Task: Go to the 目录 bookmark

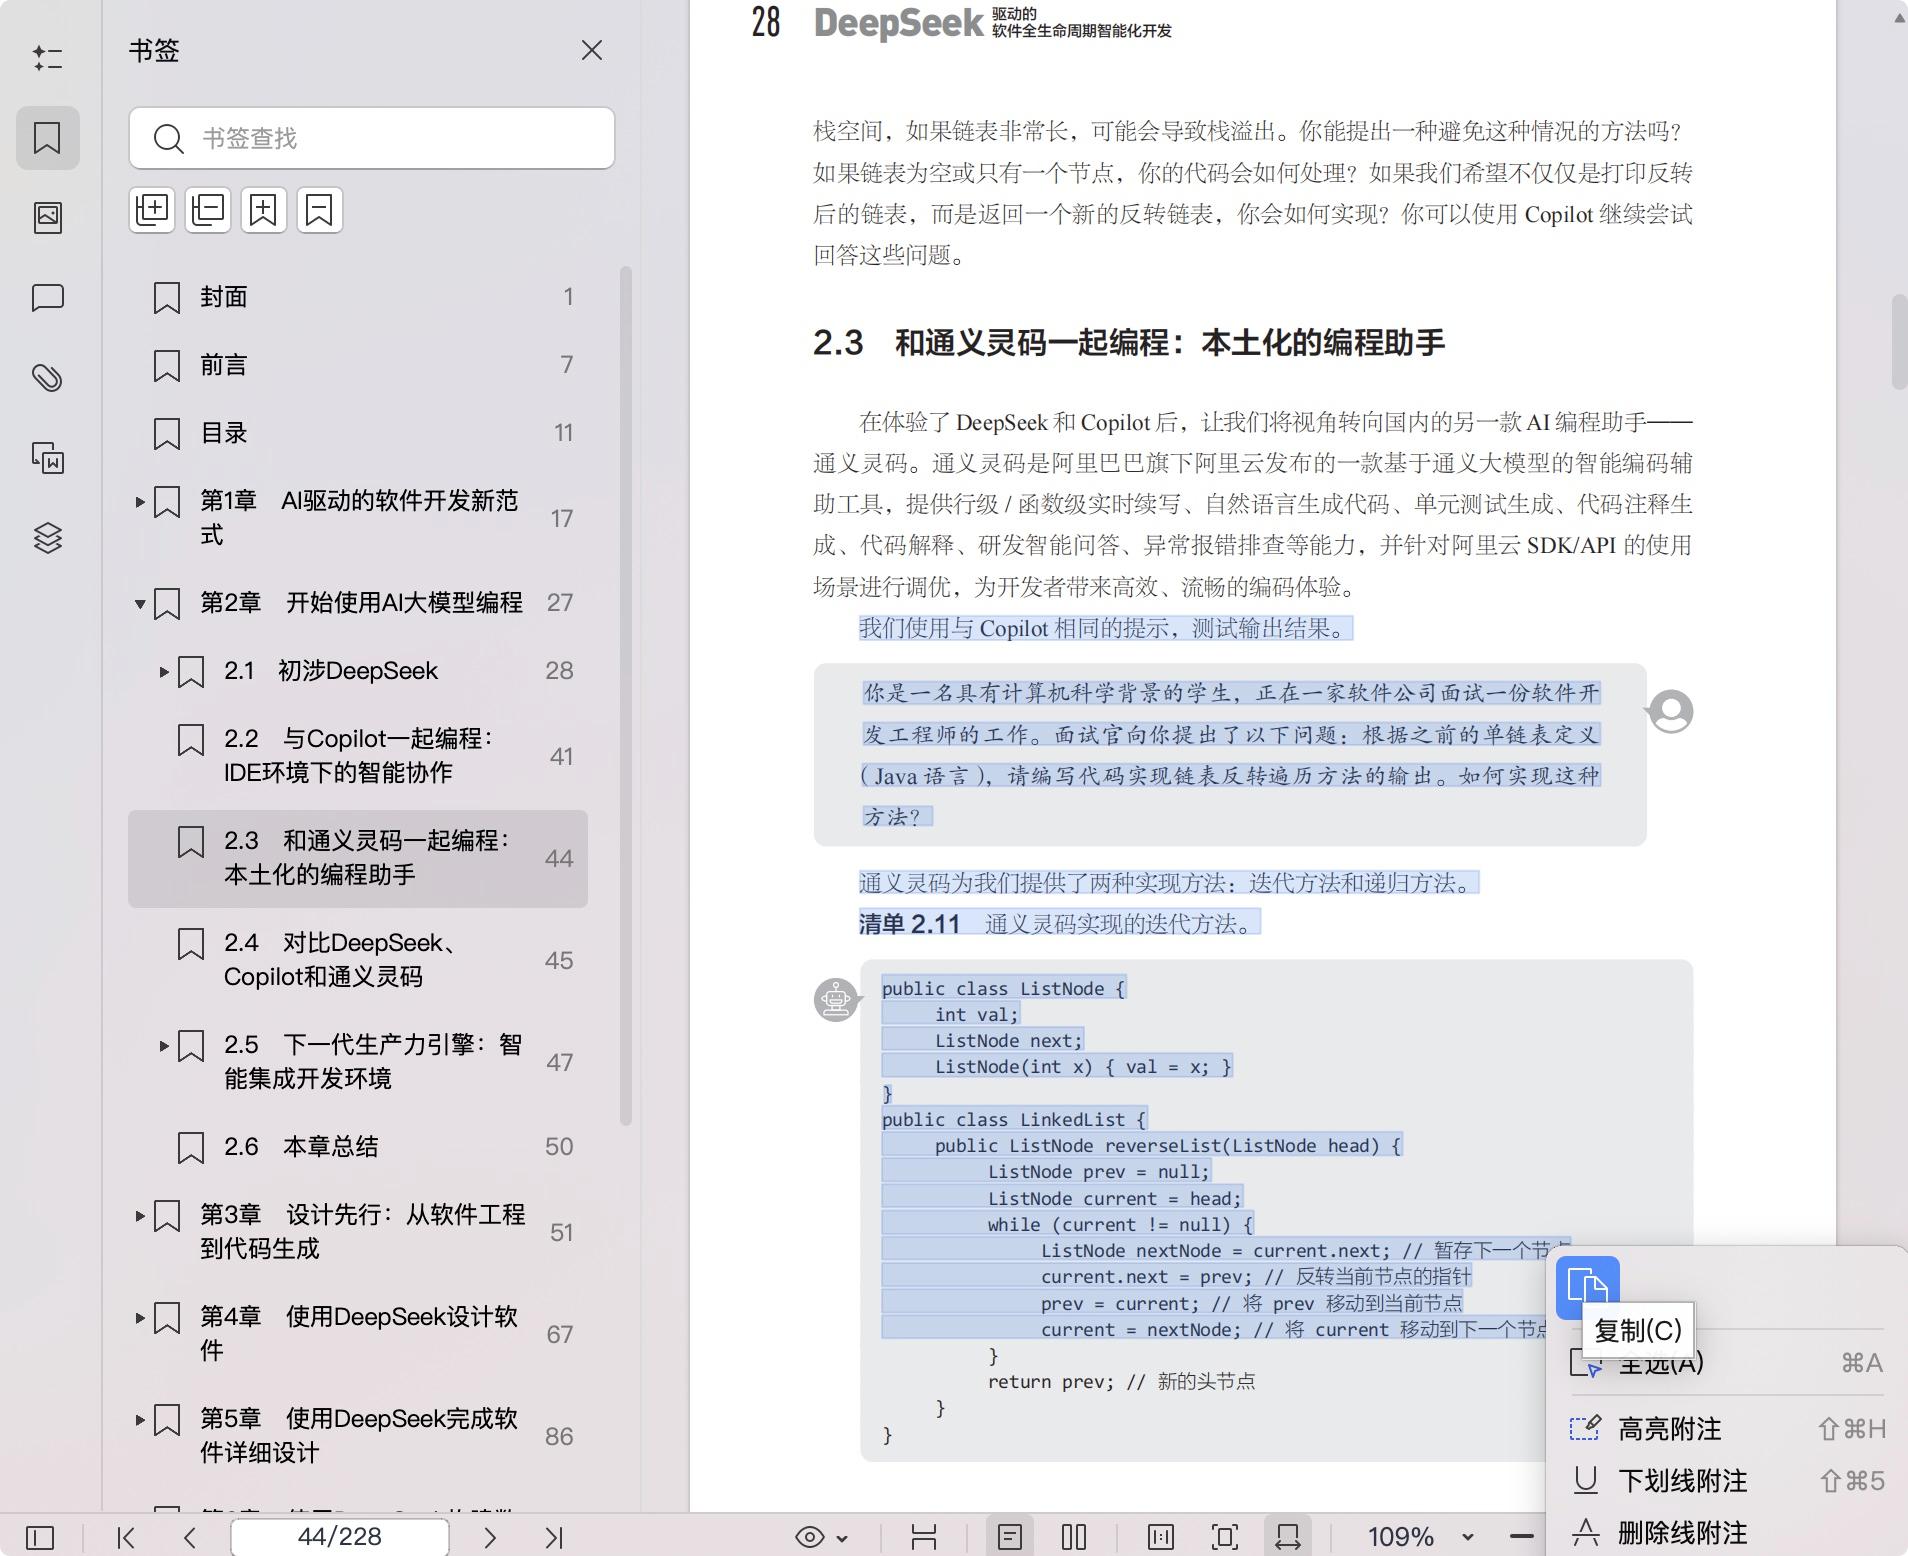Action: (x=358, y=433)
